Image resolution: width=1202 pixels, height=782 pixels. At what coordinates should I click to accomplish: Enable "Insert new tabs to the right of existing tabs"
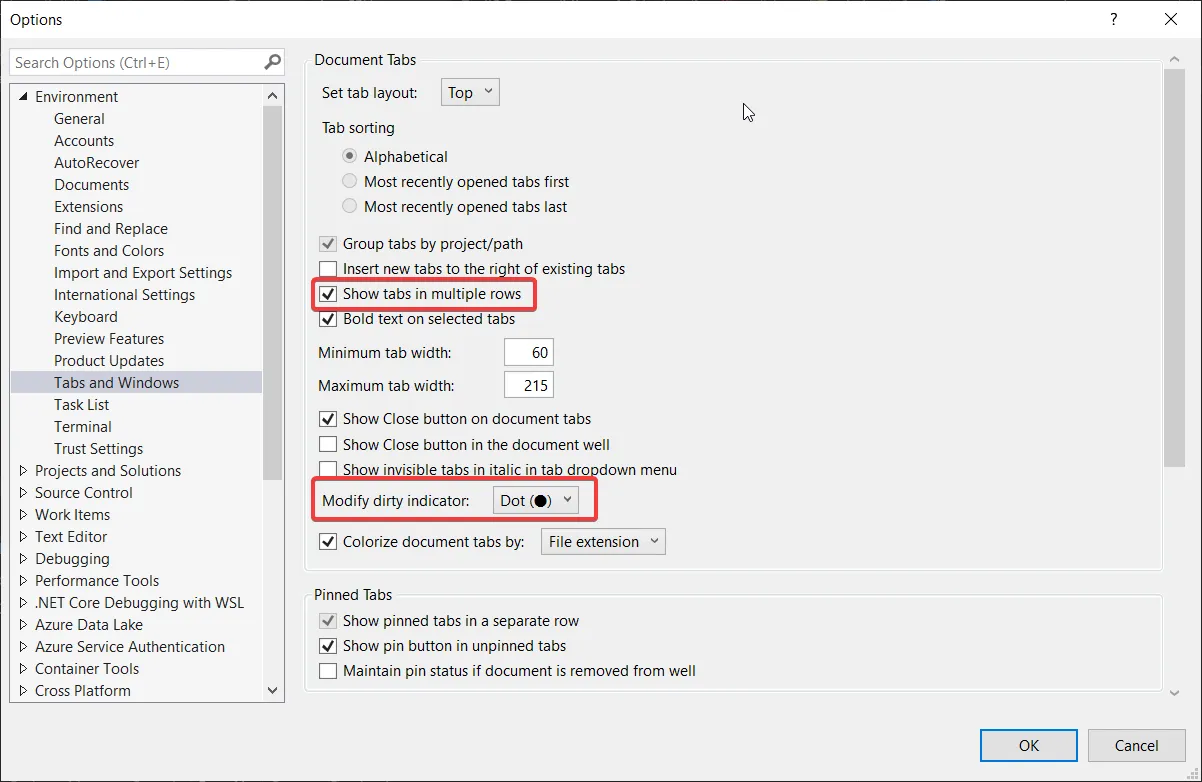[328, 269]
